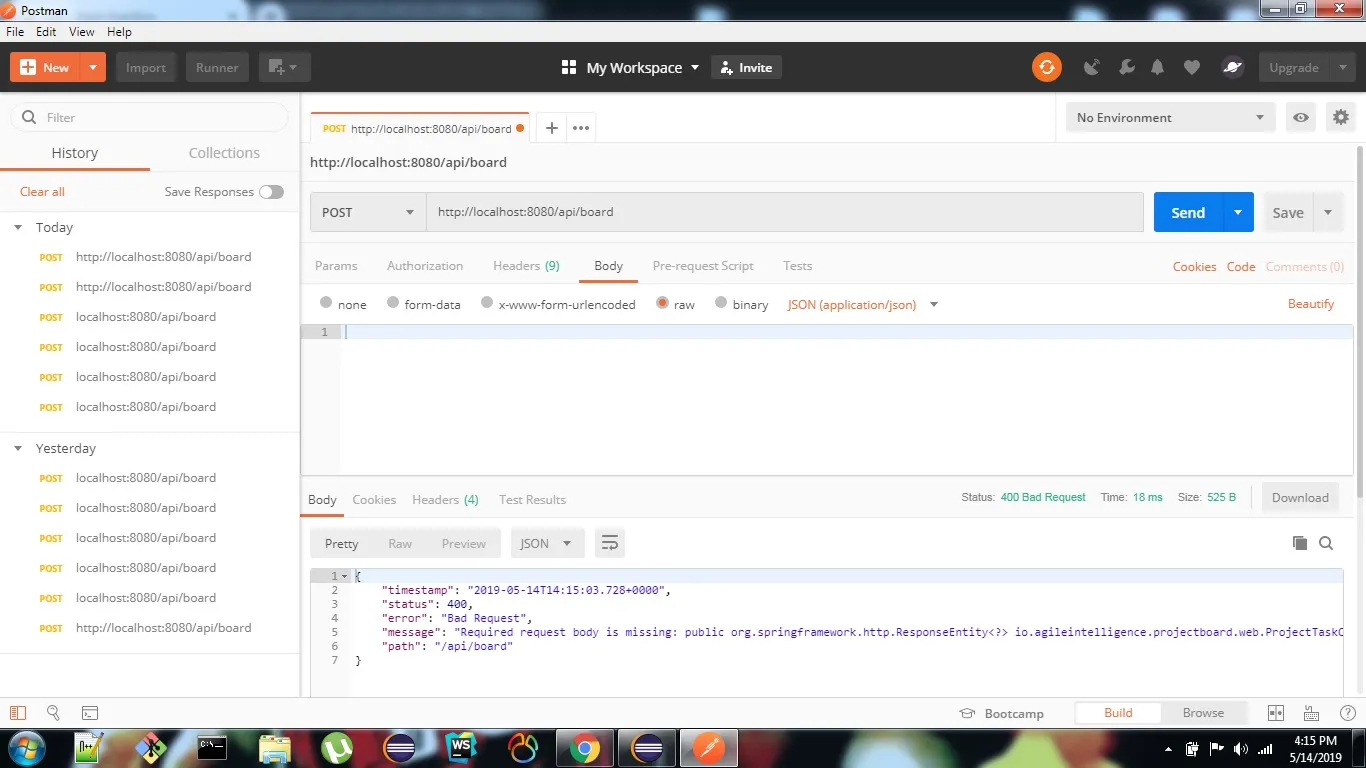Collapse the Today history group
Viewport: 1366px width, 768px height.
pyautogui.click(x=18, y=227)
